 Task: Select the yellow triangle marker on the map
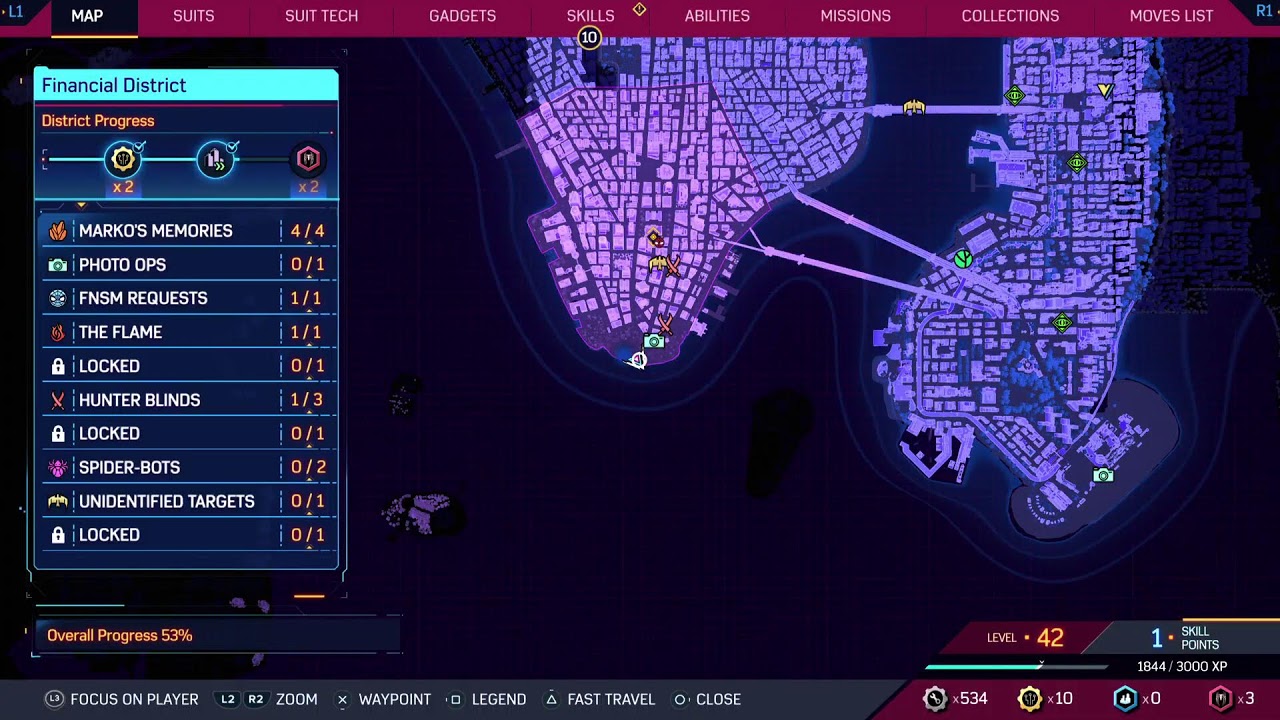point(1105,91)
